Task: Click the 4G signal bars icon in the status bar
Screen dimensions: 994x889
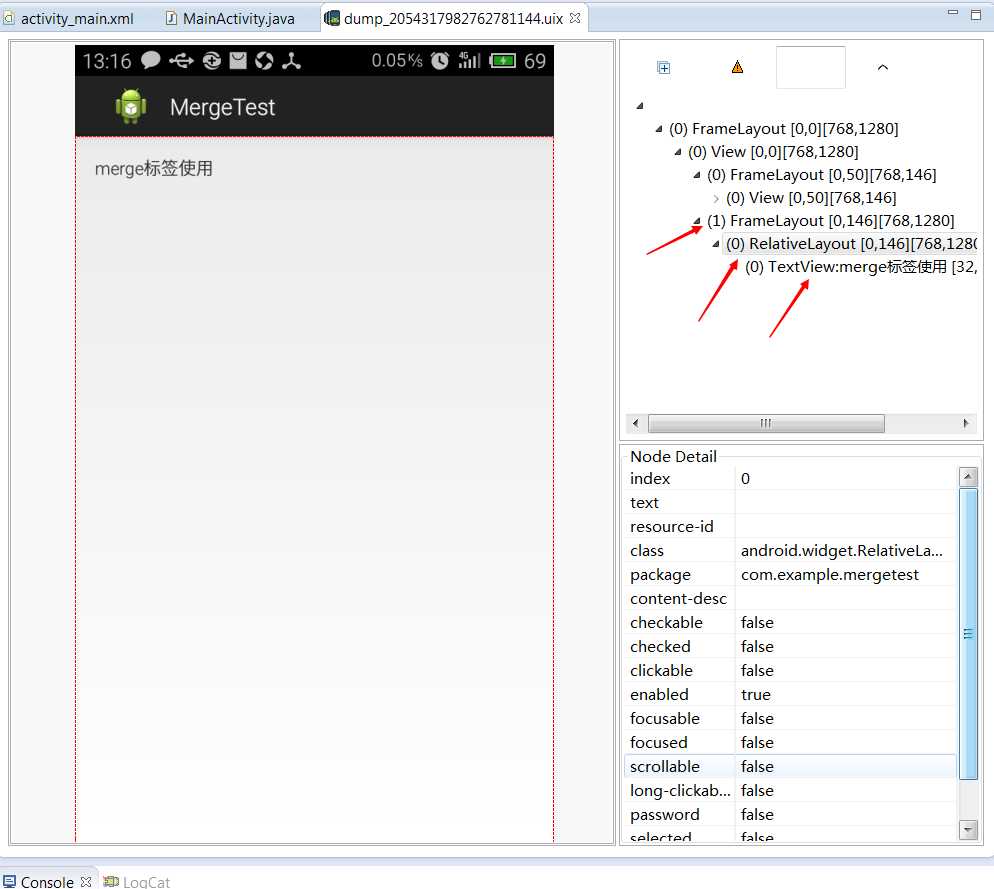Action: click(x=469, y=60)
